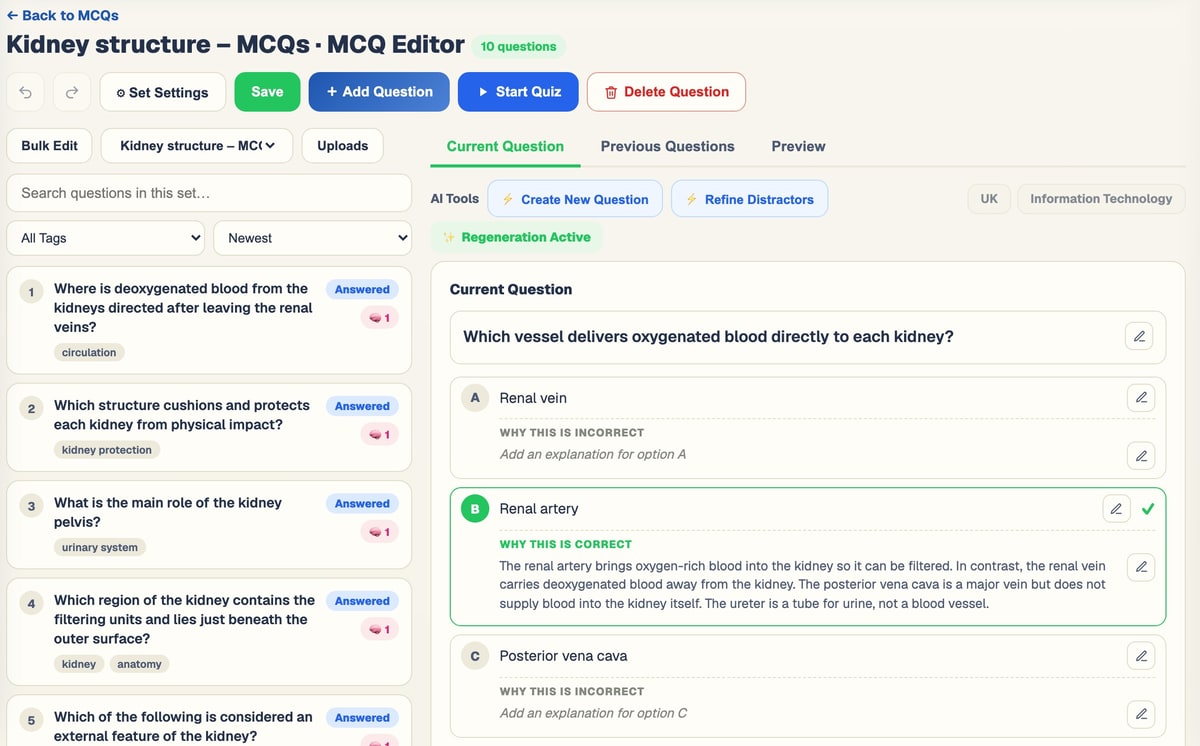Edit option C Posterior vena cava text
This screenshot has width=1200, height=746.
pos(1141,656)
